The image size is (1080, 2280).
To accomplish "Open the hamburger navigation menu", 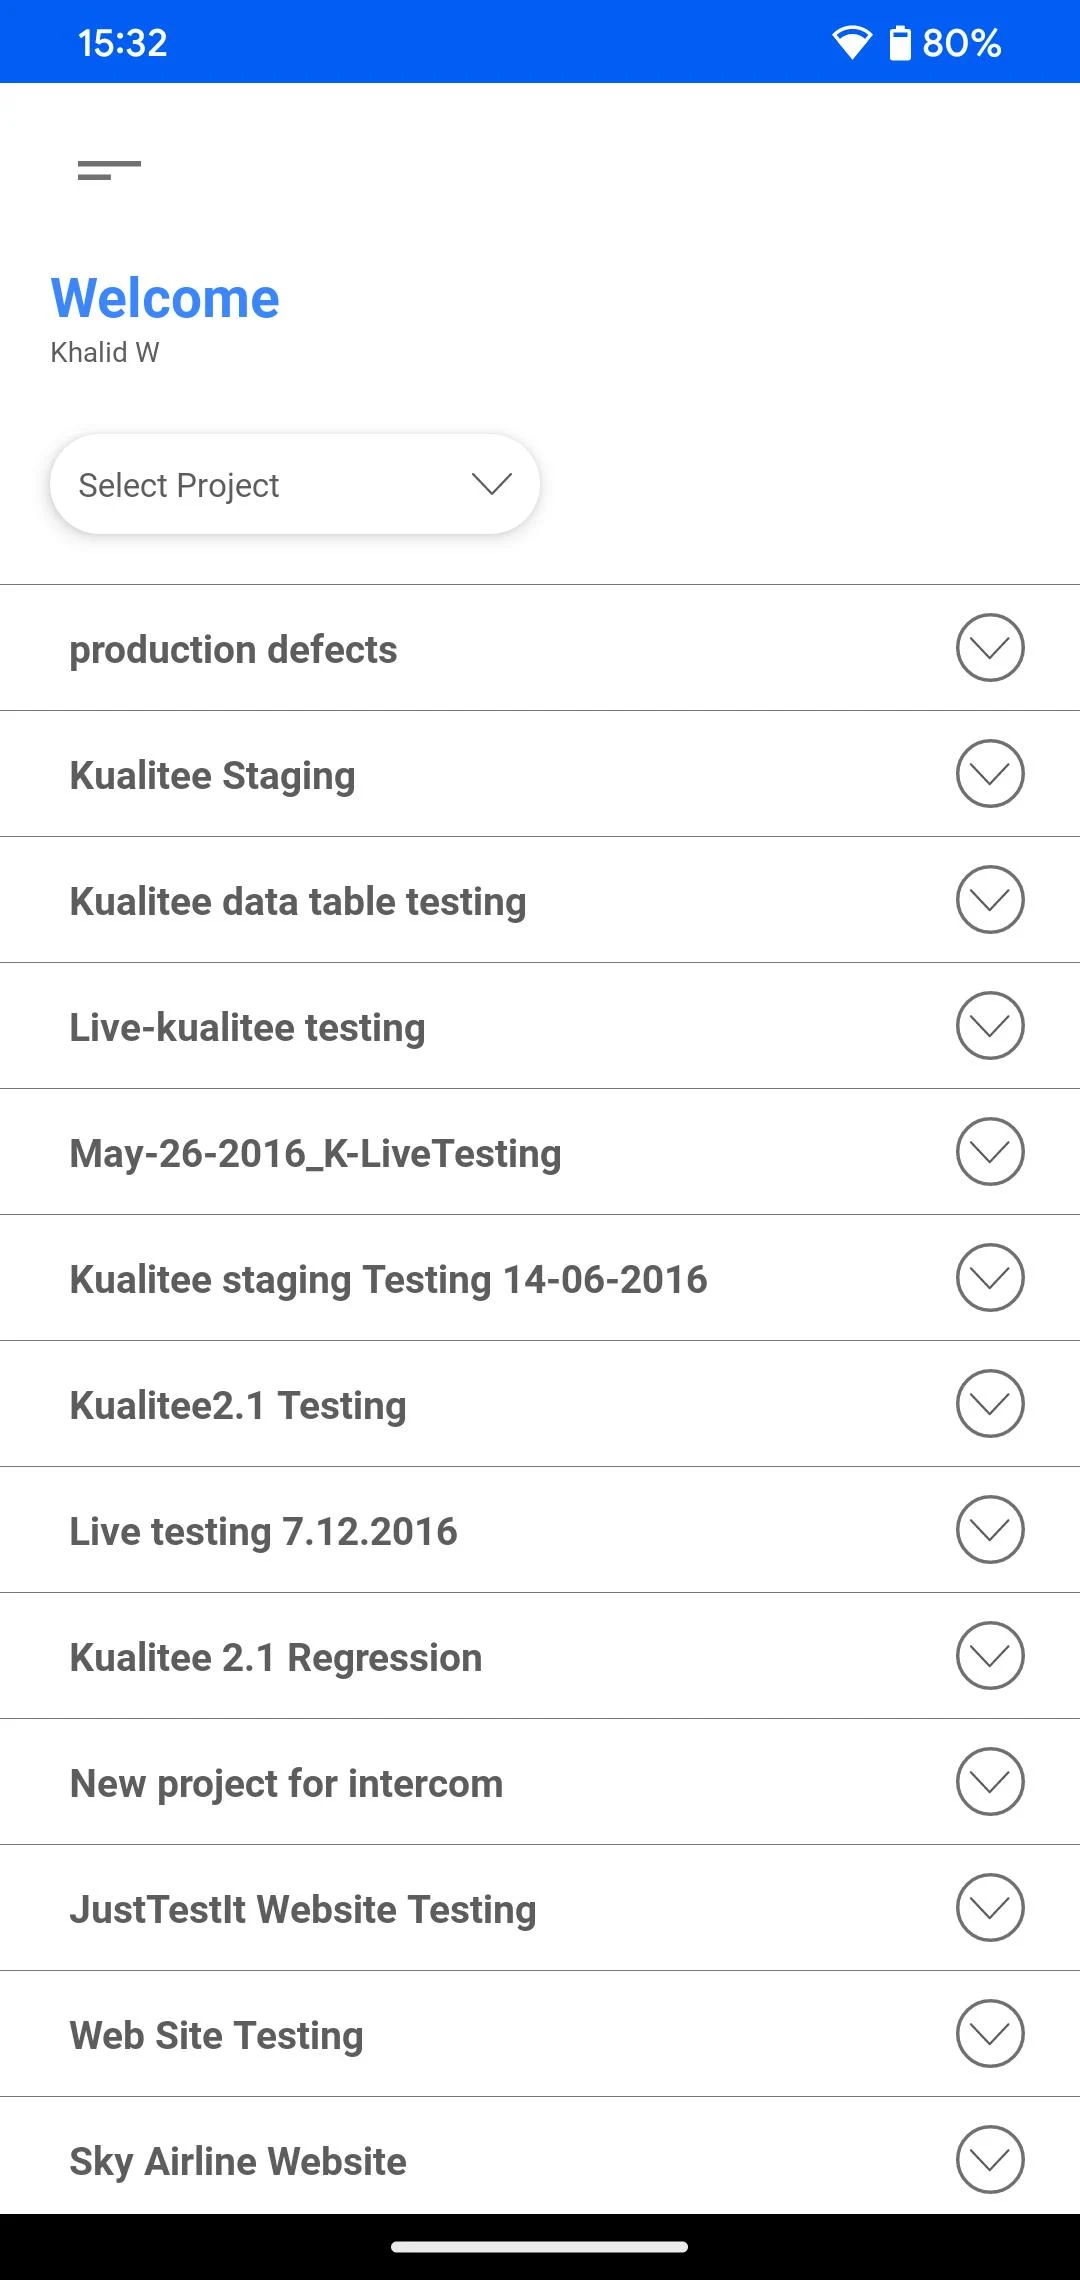I will click(109, 170).
